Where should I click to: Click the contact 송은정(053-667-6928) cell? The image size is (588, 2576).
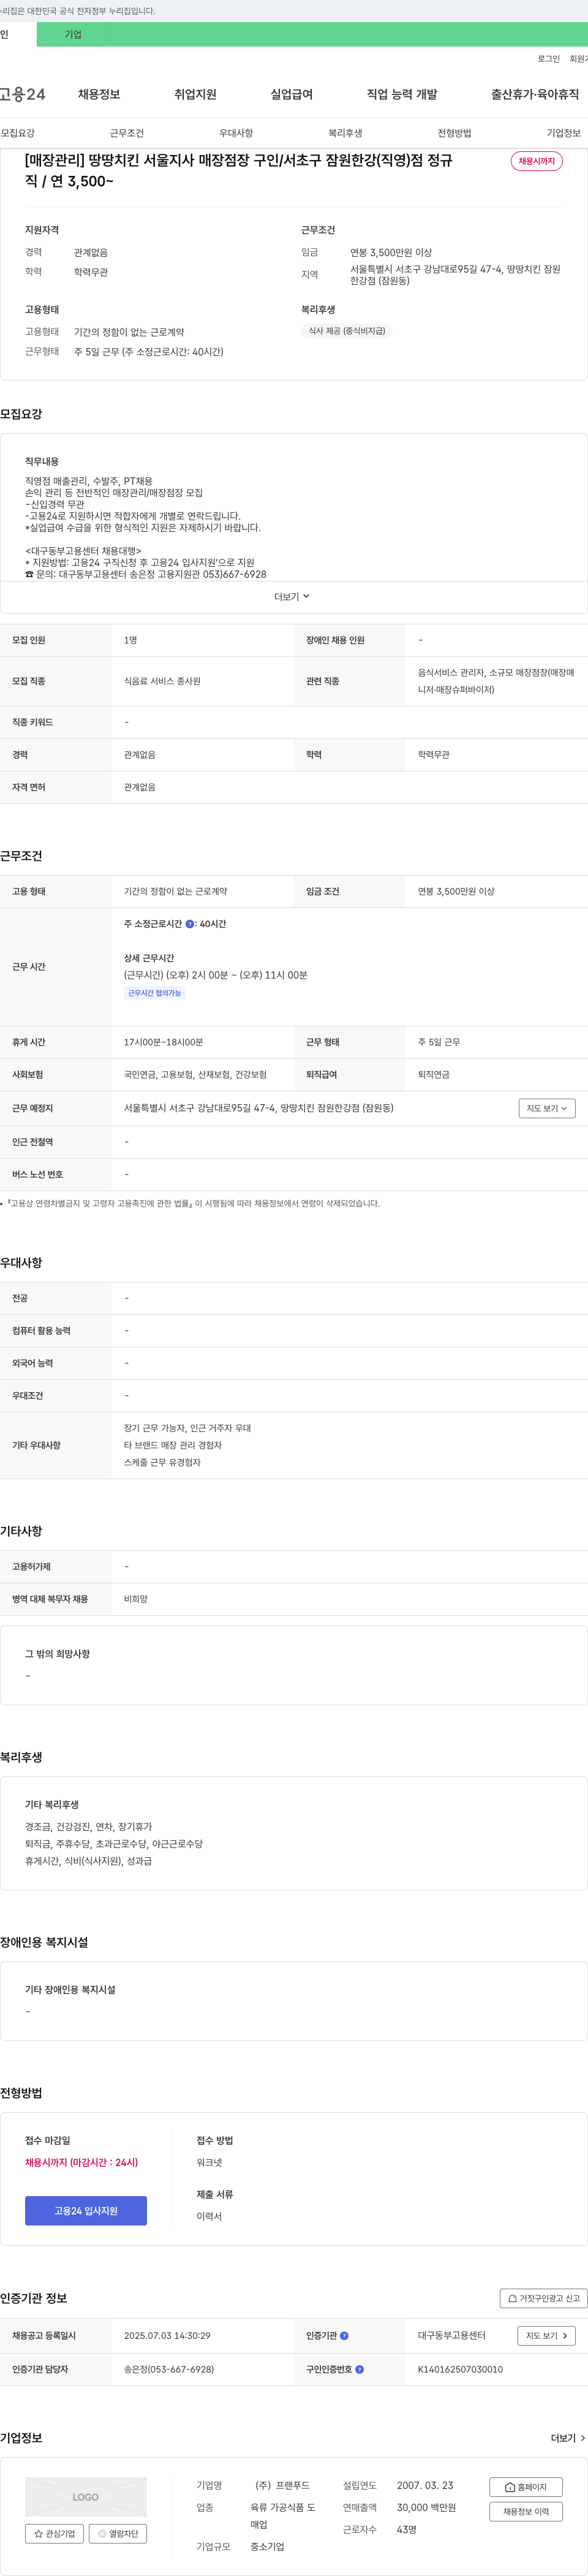point(168,2369)
